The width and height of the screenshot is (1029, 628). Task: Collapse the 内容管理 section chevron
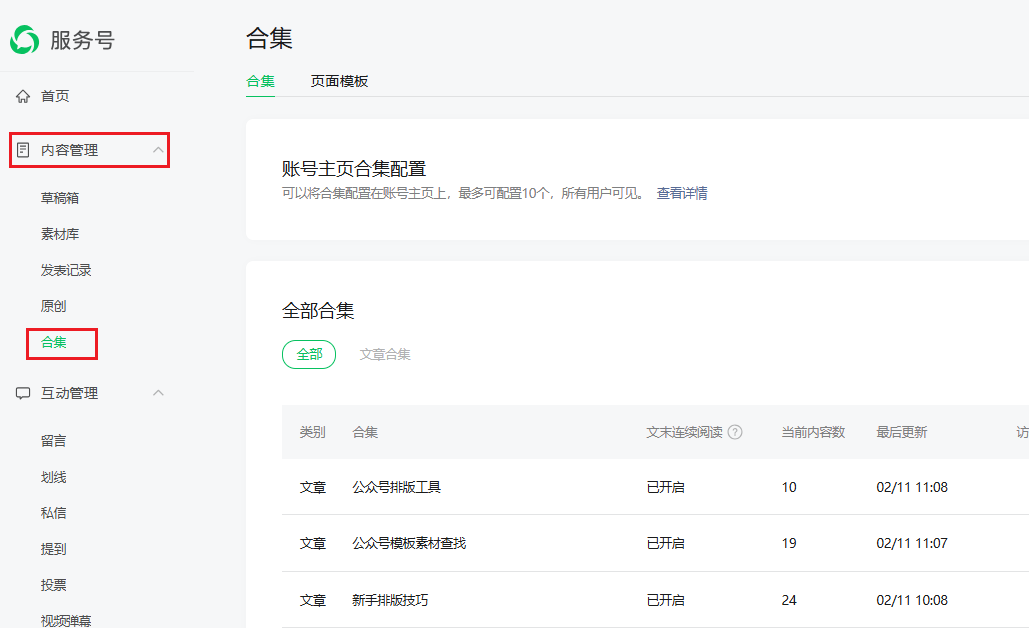coord(158,150)
